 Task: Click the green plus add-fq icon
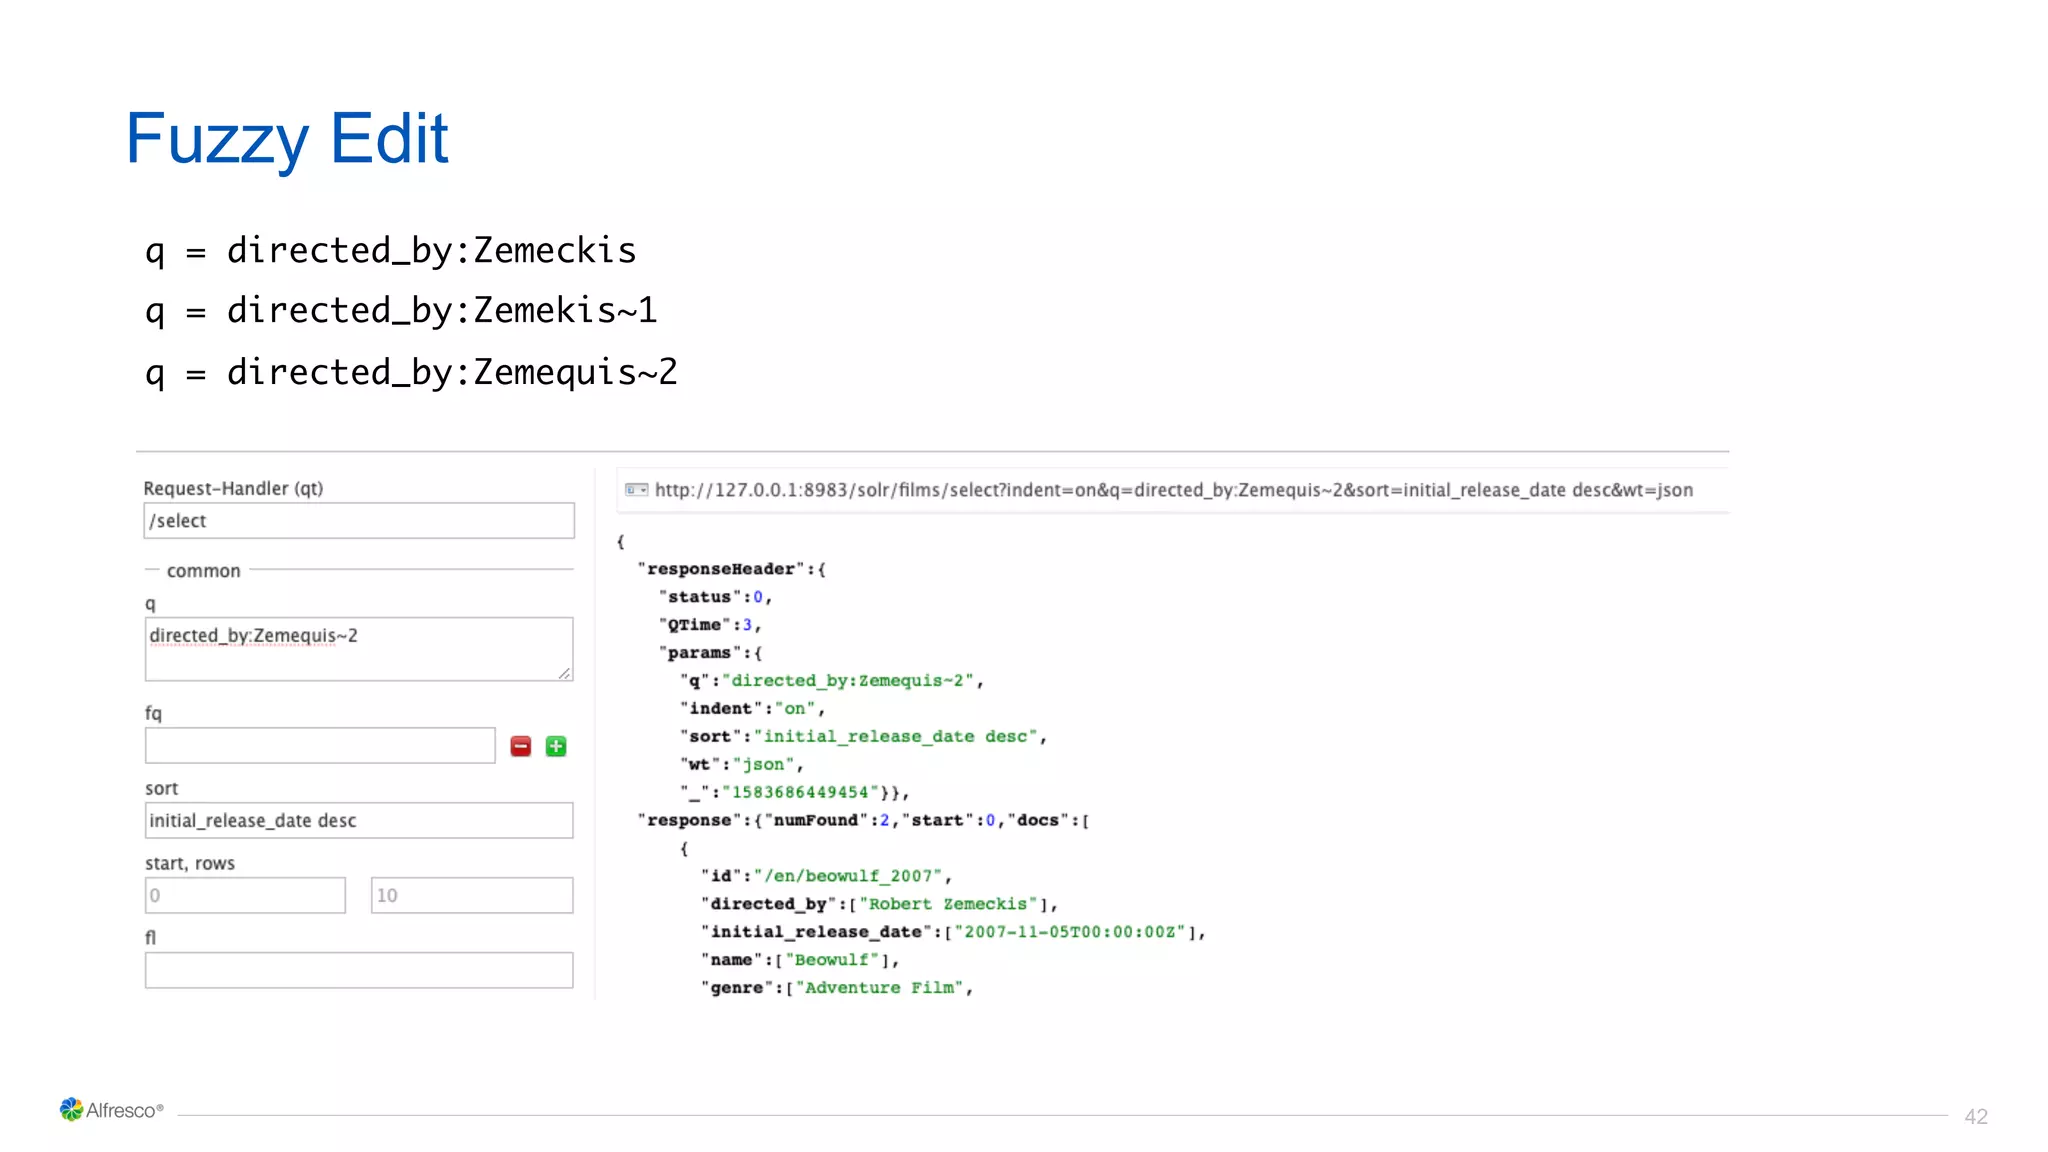pos(556,746)
